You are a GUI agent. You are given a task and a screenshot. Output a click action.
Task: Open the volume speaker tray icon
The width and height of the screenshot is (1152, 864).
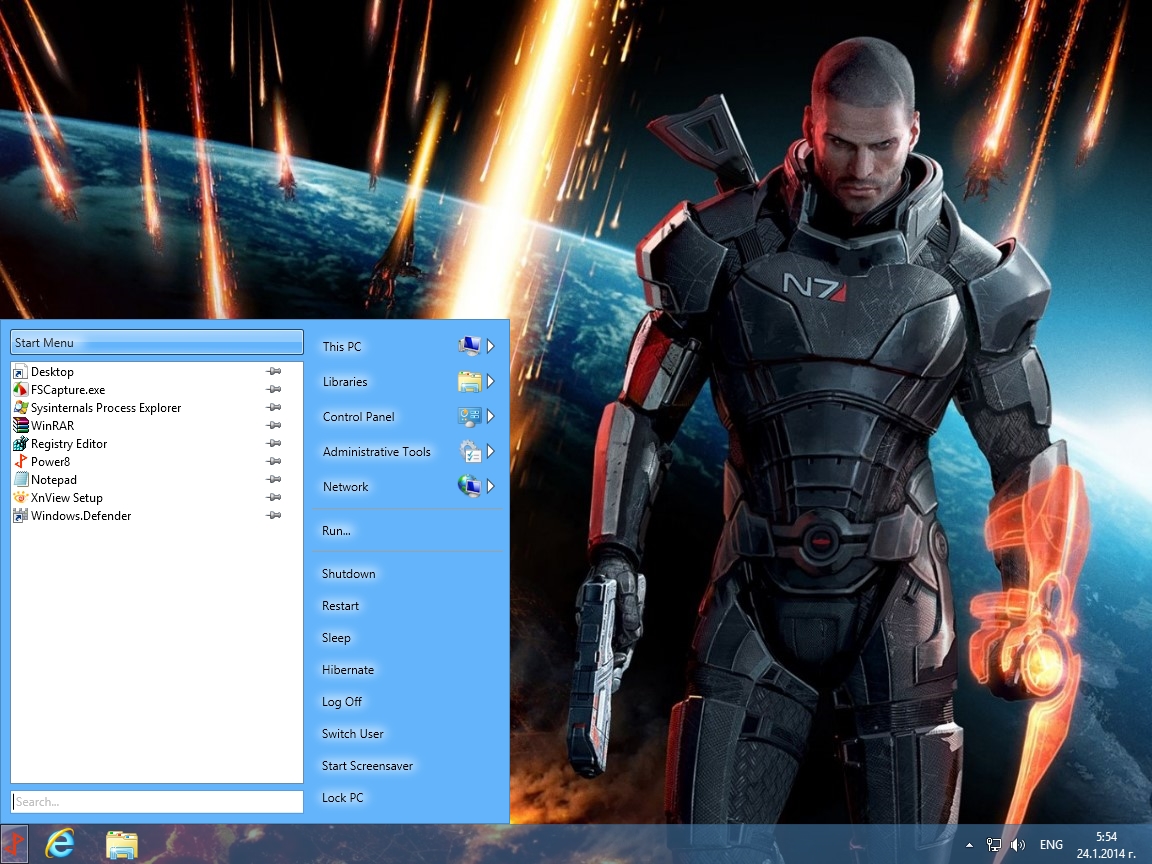click(1018, 845)
